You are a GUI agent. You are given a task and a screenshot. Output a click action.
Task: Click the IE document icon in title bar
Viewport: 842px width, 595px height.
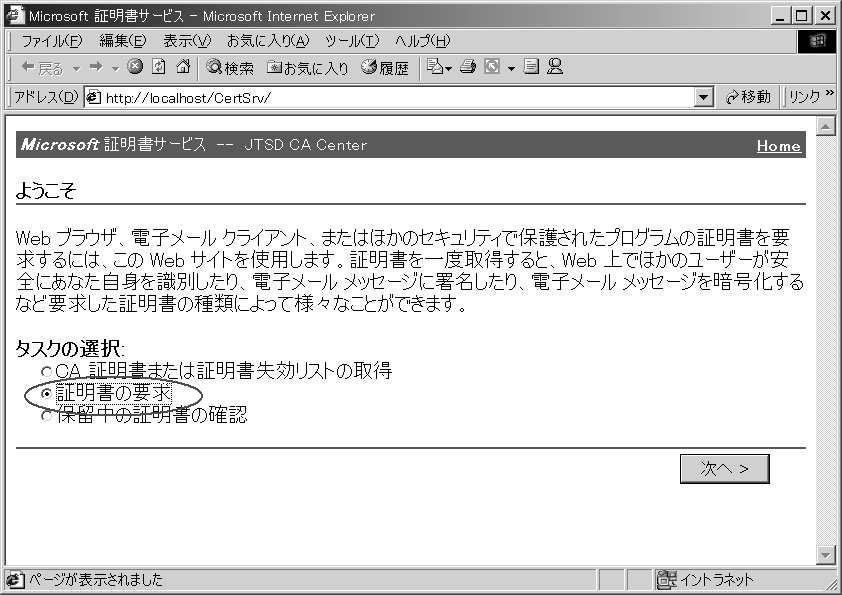(x=16, y=15)
